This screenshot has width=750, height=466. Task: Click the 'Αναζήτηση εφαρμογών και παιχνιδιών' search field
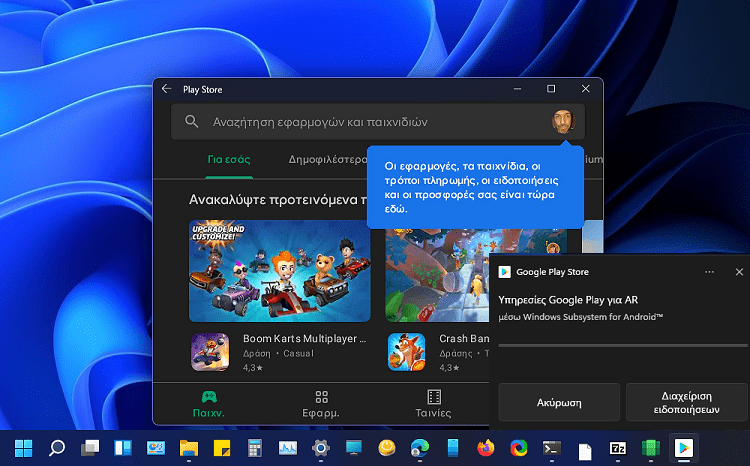tap(378, 122)
